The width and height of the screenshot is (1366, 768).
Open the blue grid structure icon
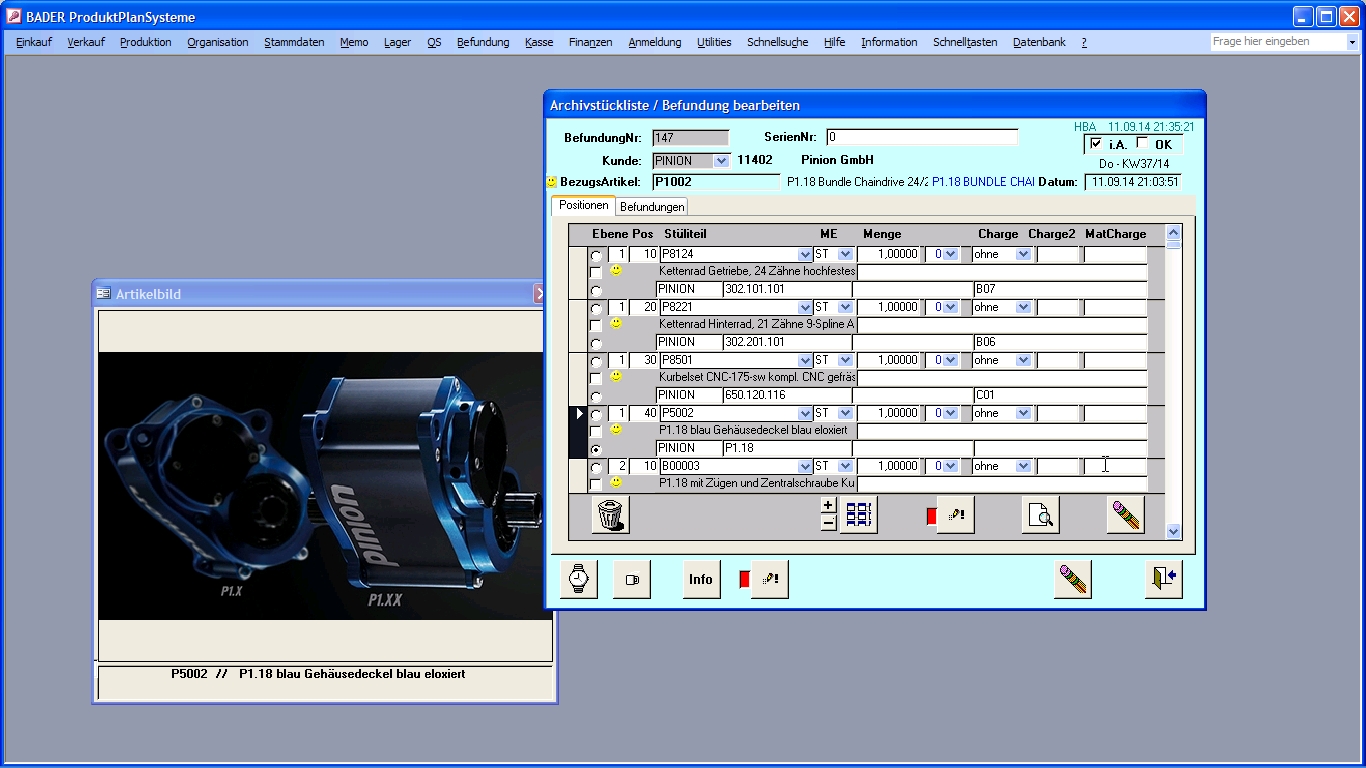[859, 515]
